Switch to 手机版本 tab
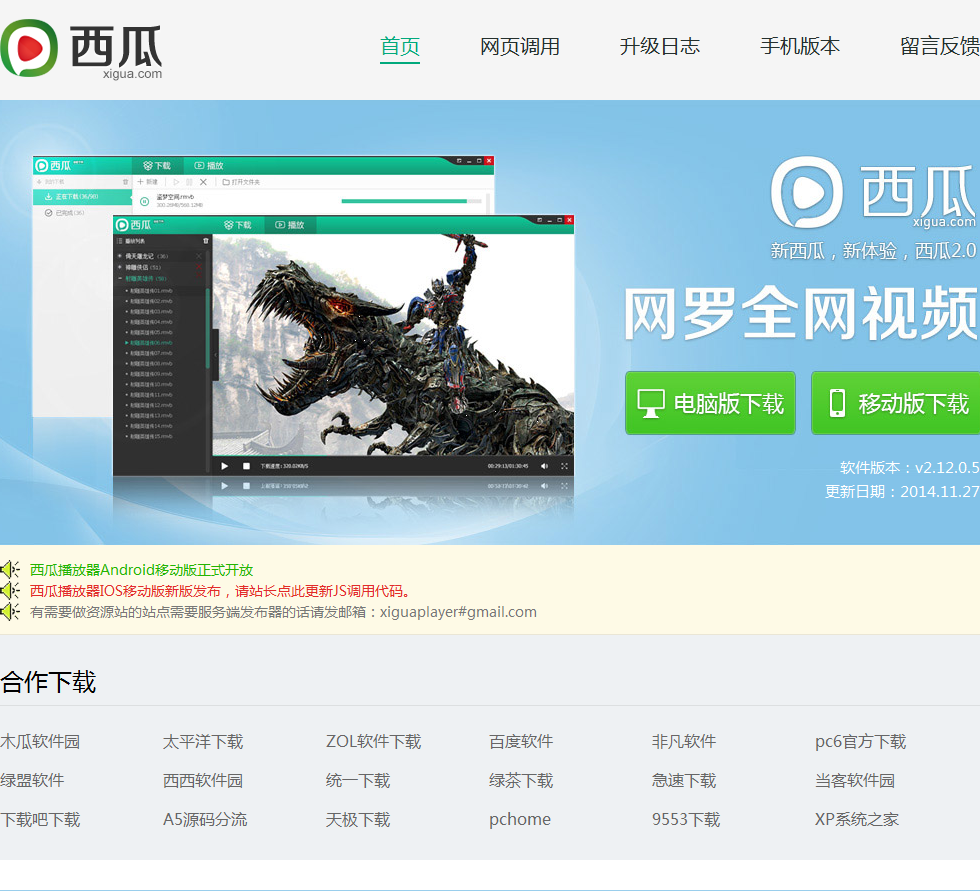Viewport: 980px width, 891px height. tap(799, 46)
